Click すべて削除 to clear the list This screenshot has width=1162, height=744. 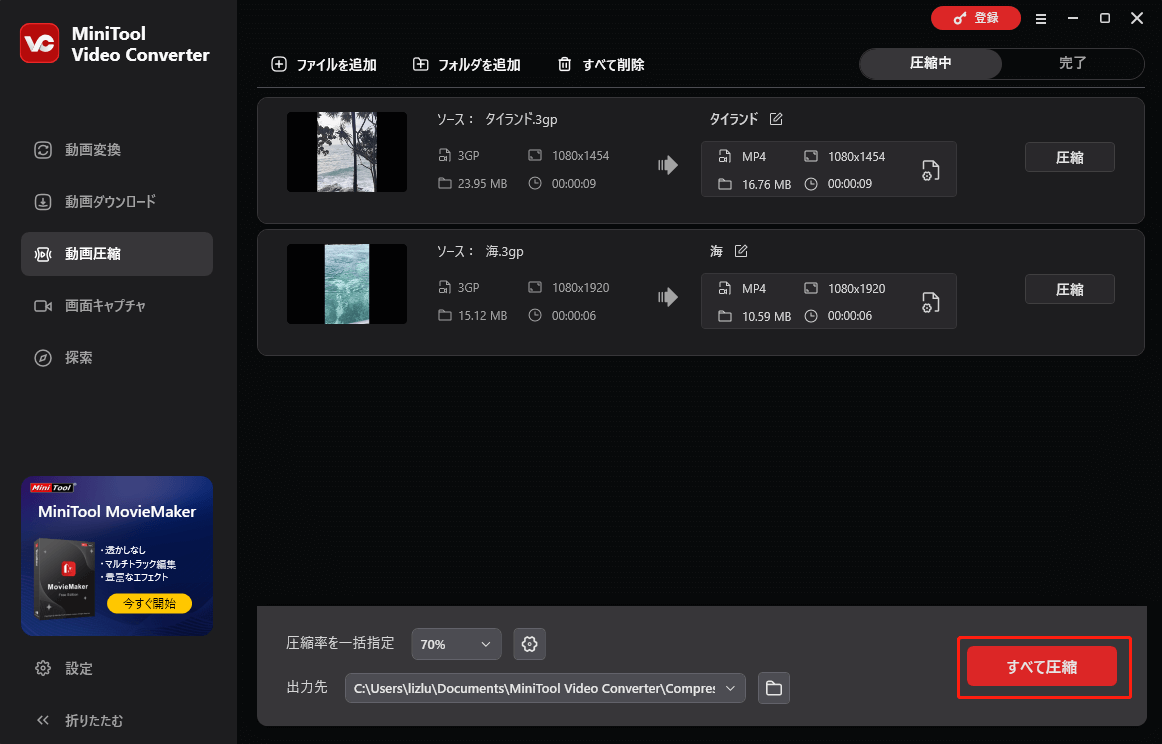601,64
